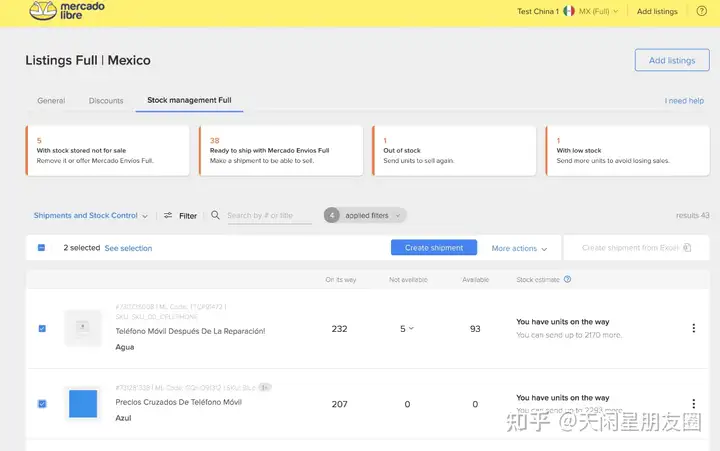This screenshot has width=720, height=451.
Task: Open kebab menu for Precios Cruzados row
Action: click(x=693, y=403)
